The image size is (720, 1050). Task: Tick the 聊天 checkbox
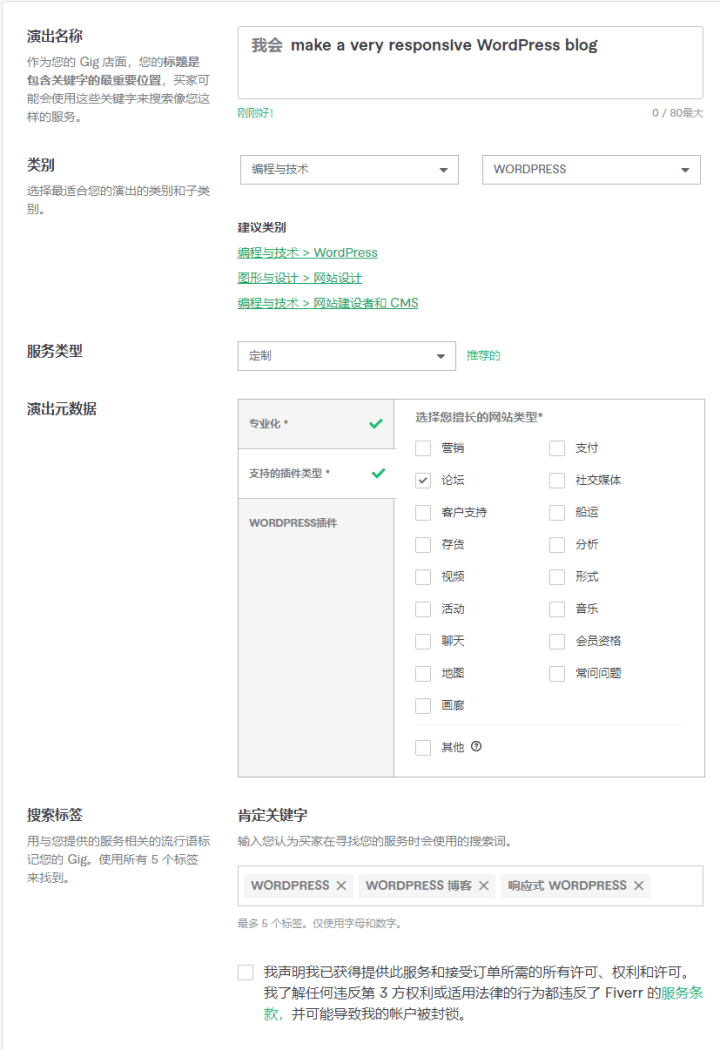coord(423,641)
